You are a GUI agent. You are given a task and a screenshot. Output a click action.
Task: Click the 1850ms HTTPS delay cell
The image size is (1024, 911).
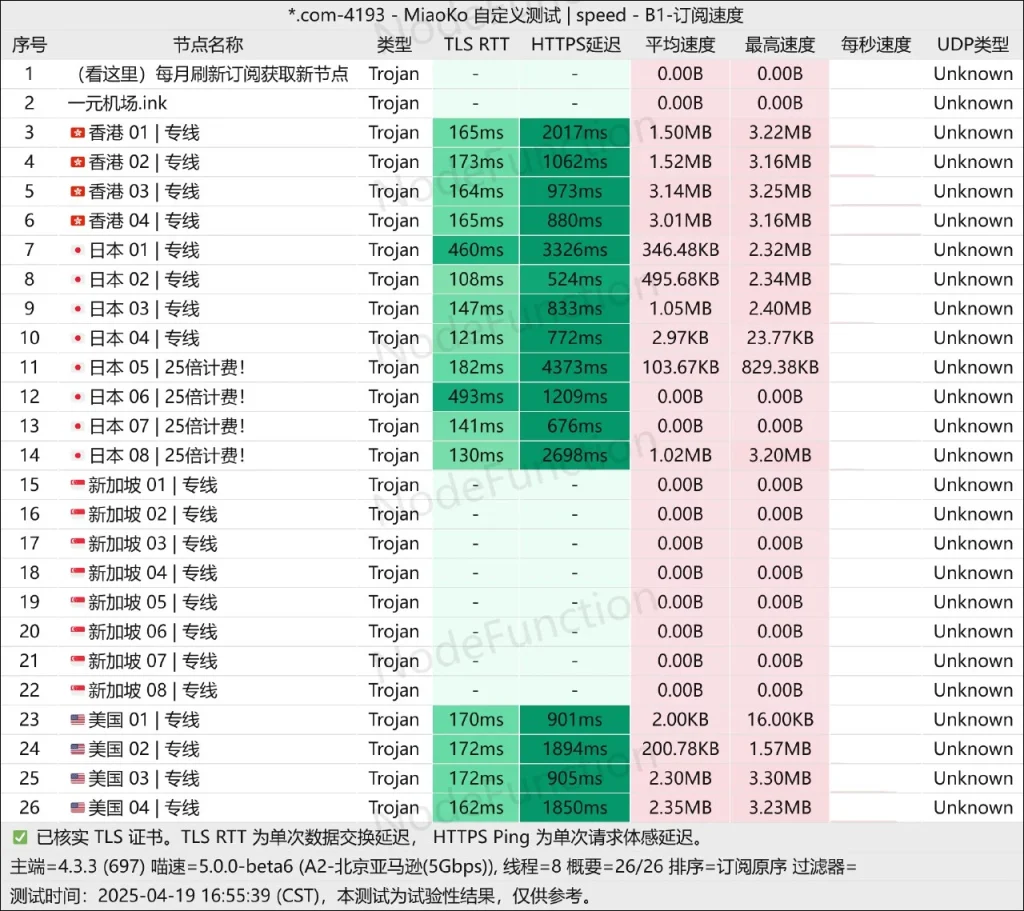575,808
